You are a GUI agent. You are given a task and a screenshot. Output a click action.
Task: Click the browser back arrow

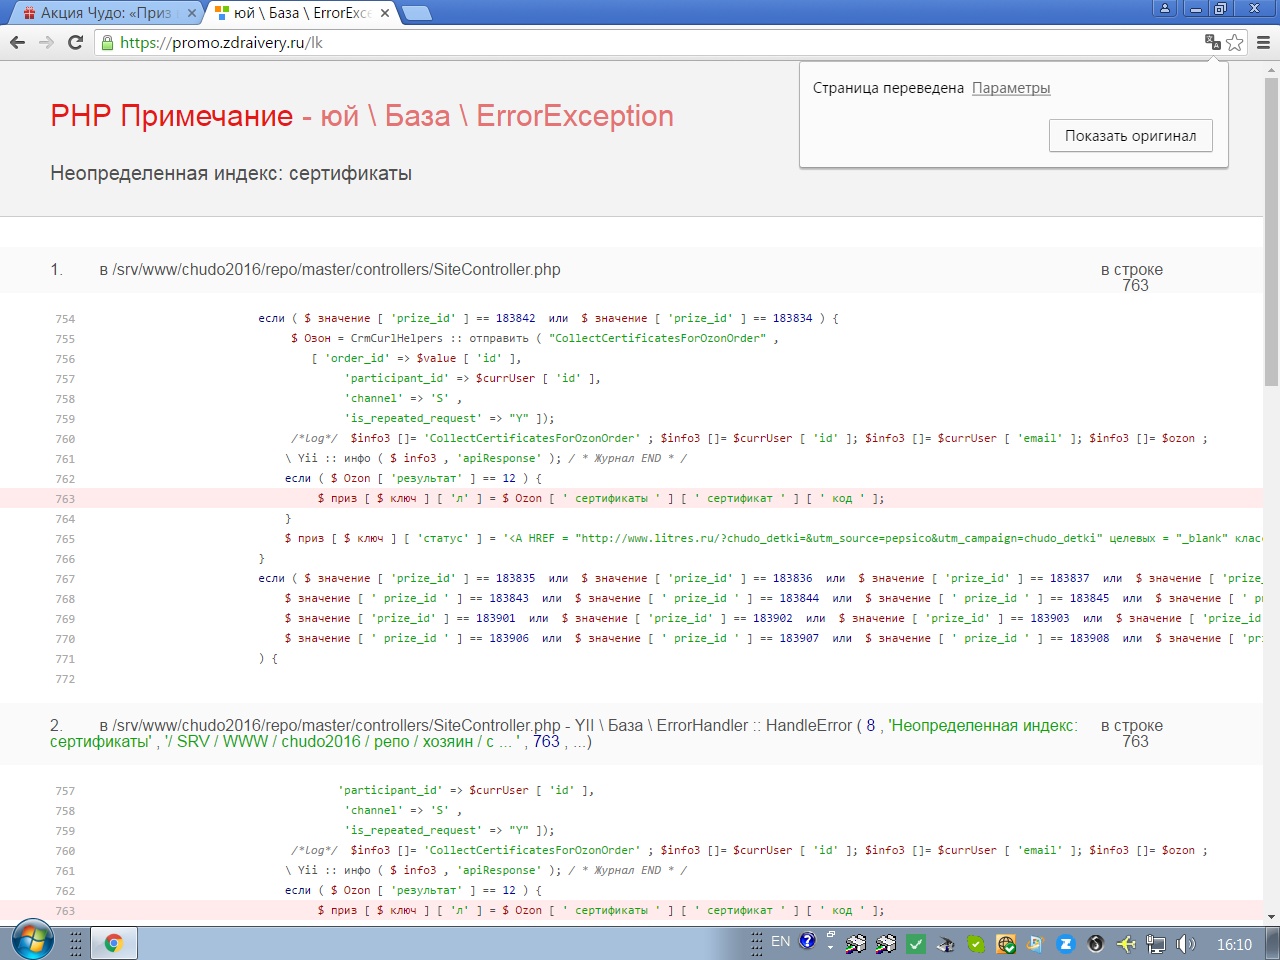[17, 42]
